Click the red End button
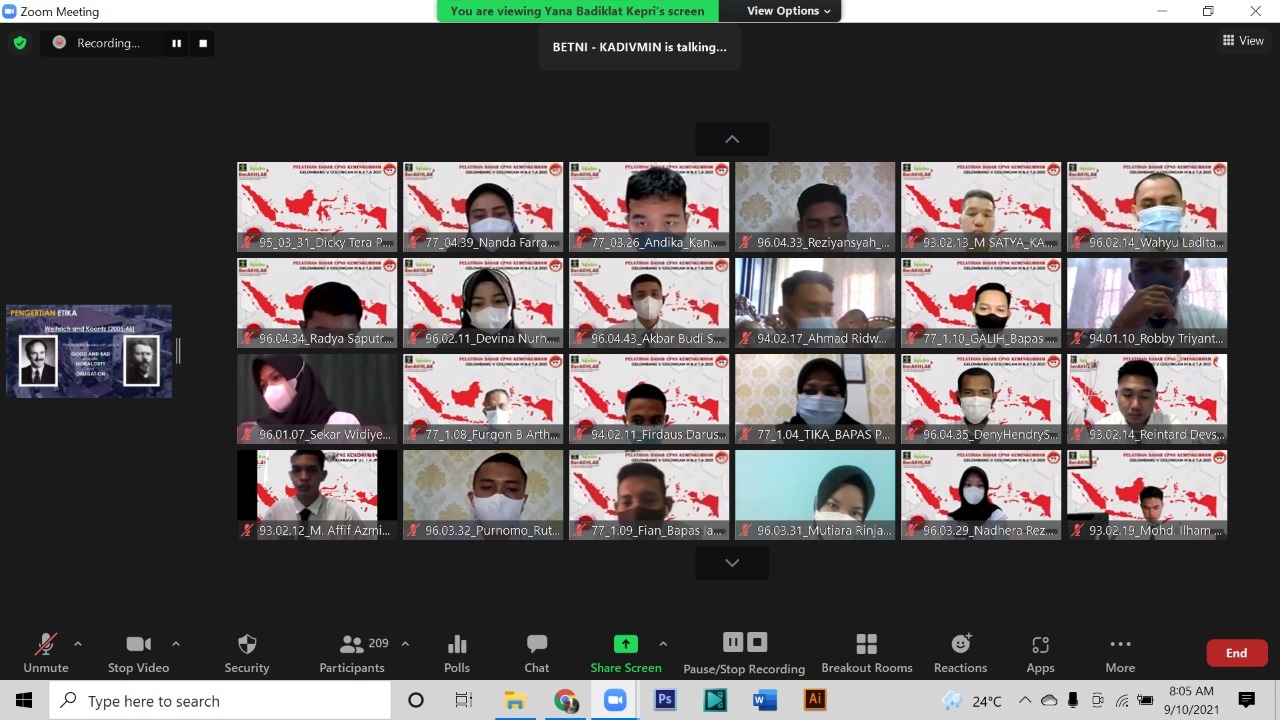Image resolution: width=1280 pixels, height=720 pixels. (x=1237, y=653)
